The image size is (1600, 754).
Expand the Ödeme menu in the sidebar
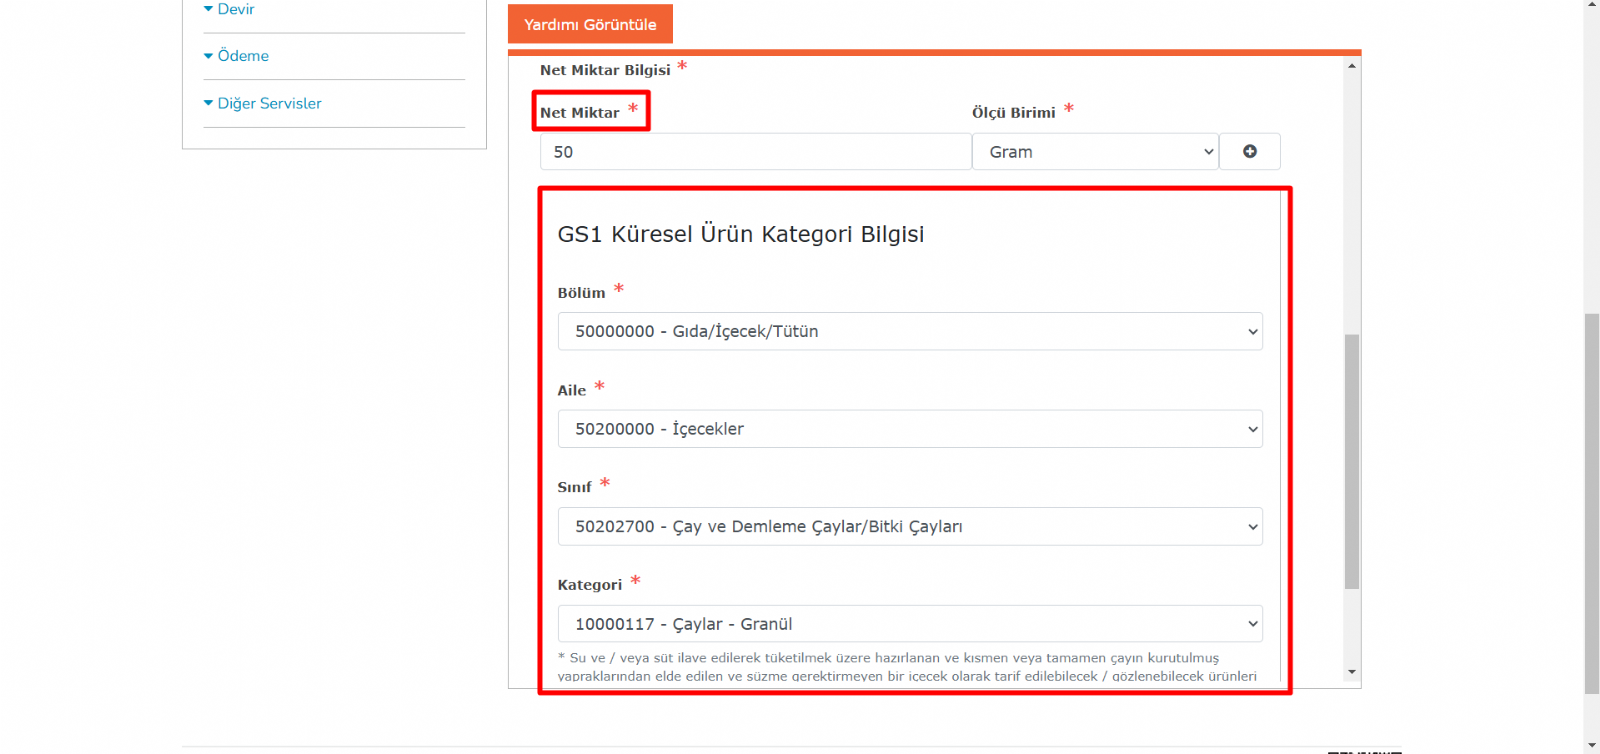pyautogui.click(x=243, y=56)
